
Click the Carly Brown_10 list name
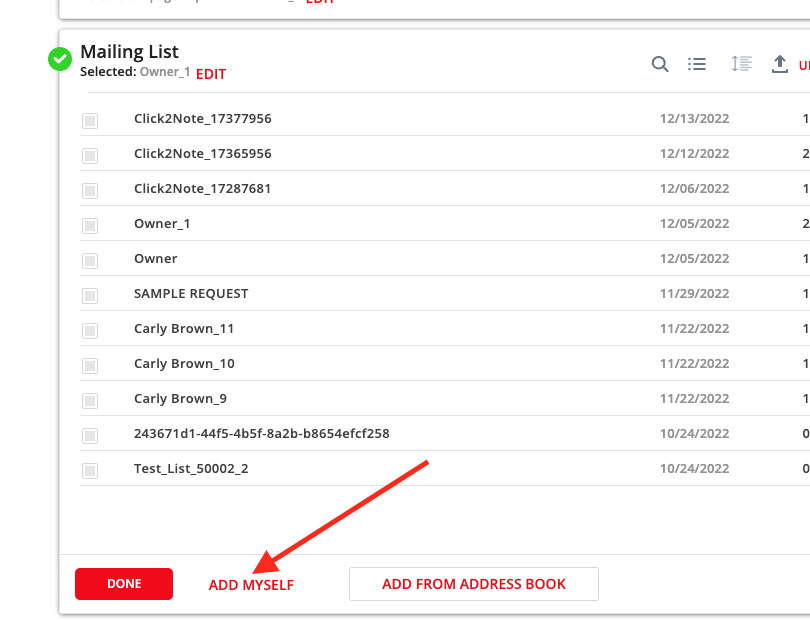[184, 364]
